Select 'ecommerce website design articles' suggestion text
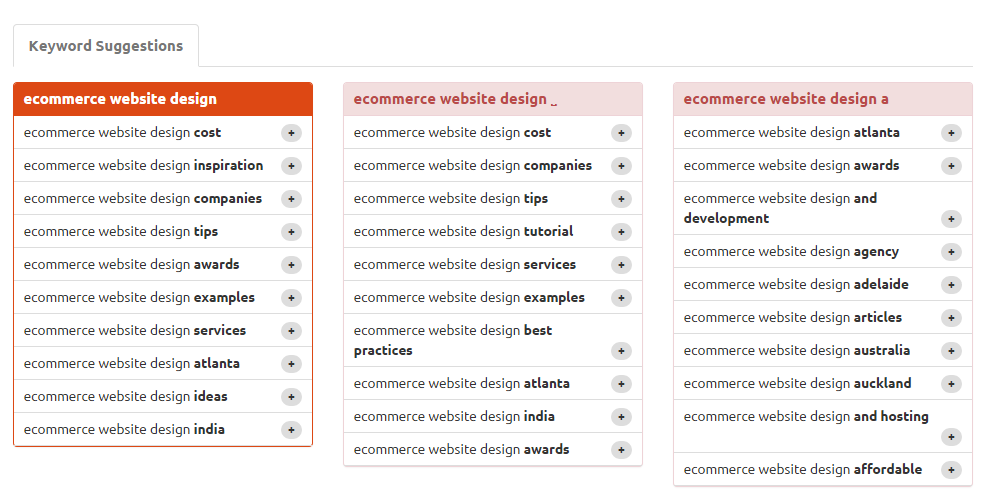The width and height of the screenshot is (1000, 504). pyautogui.click(x=792, y=317)
